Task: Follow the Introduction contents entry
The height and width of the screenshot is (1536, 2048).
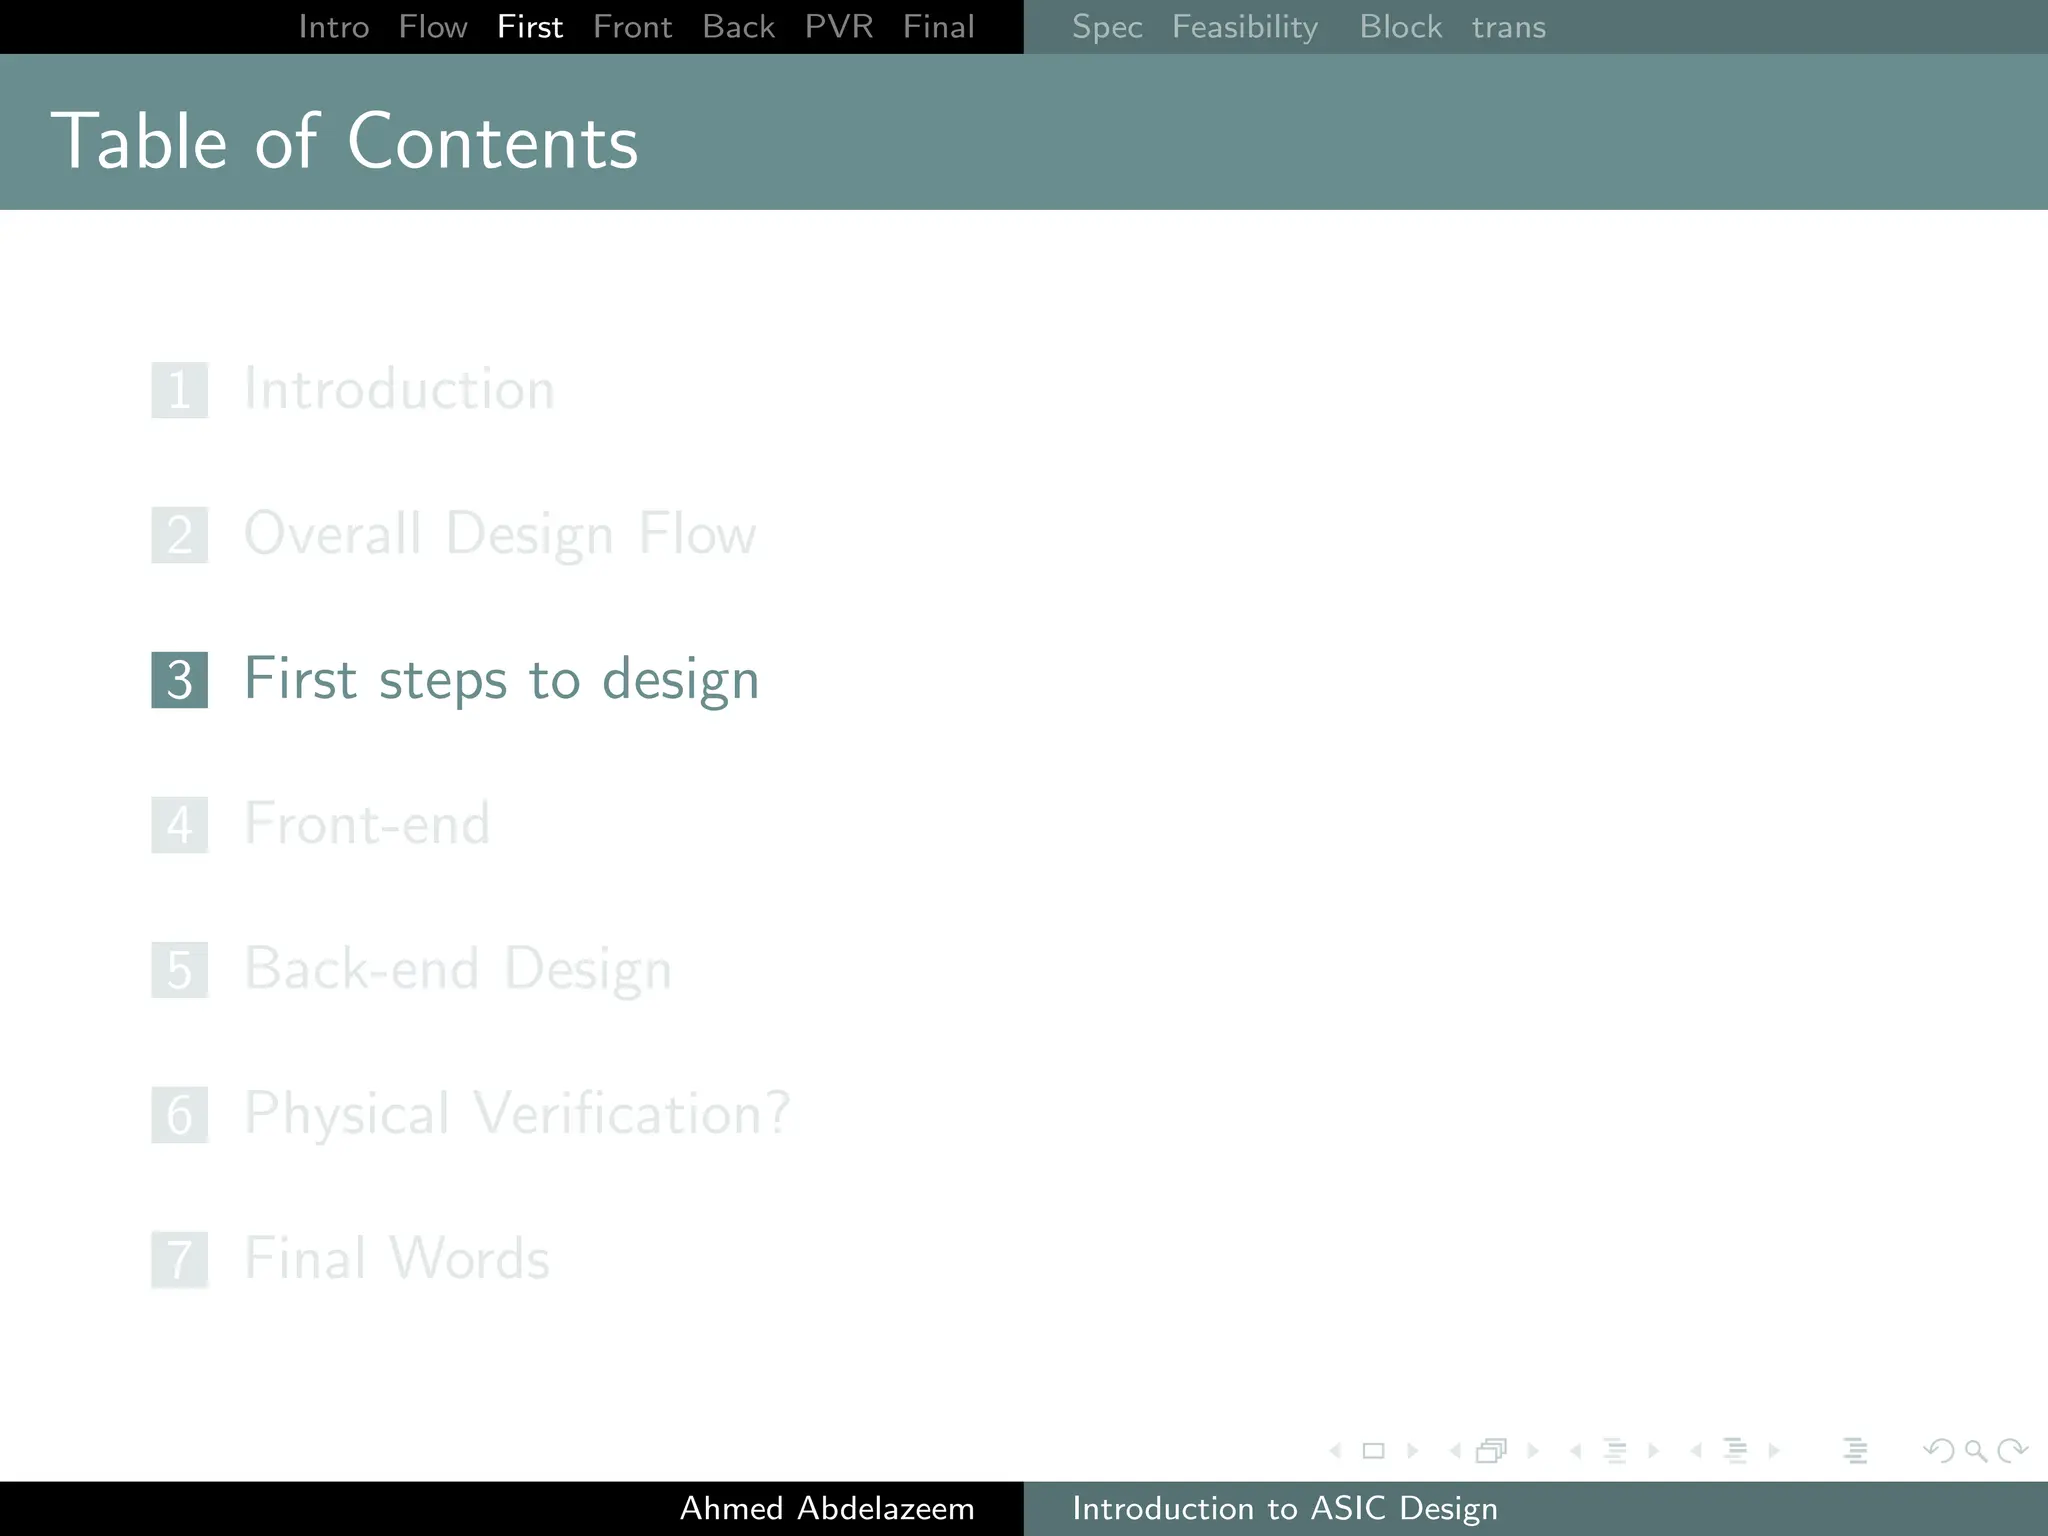Action: [400, 389]
